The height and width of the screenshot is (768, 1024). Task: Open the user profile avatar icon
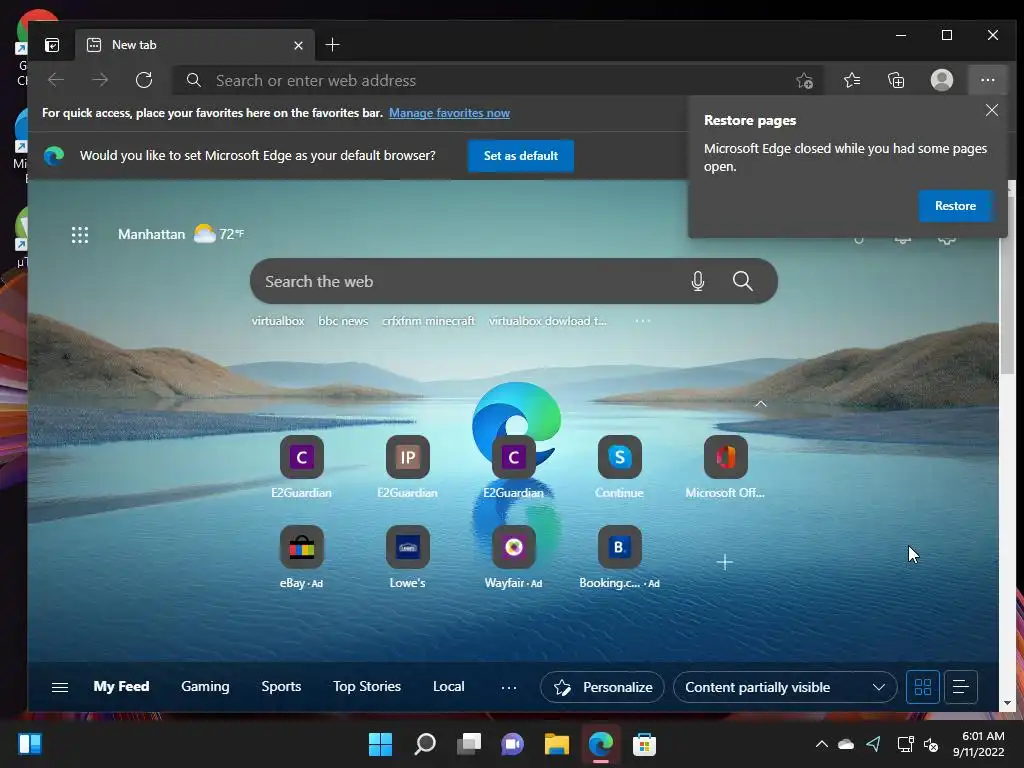[x=941, y=80]
